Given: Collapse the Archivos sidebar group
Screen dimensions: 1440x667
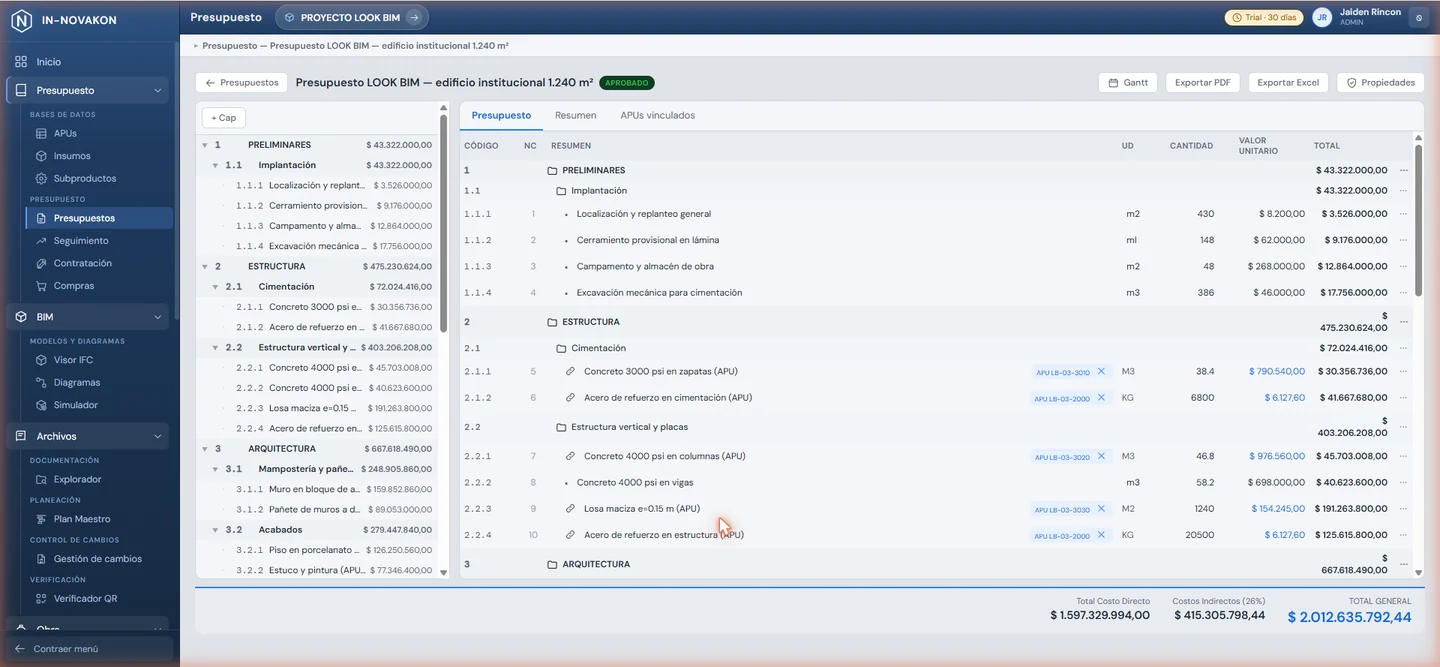Looking at the screenshot, I should tap(157, 437).
